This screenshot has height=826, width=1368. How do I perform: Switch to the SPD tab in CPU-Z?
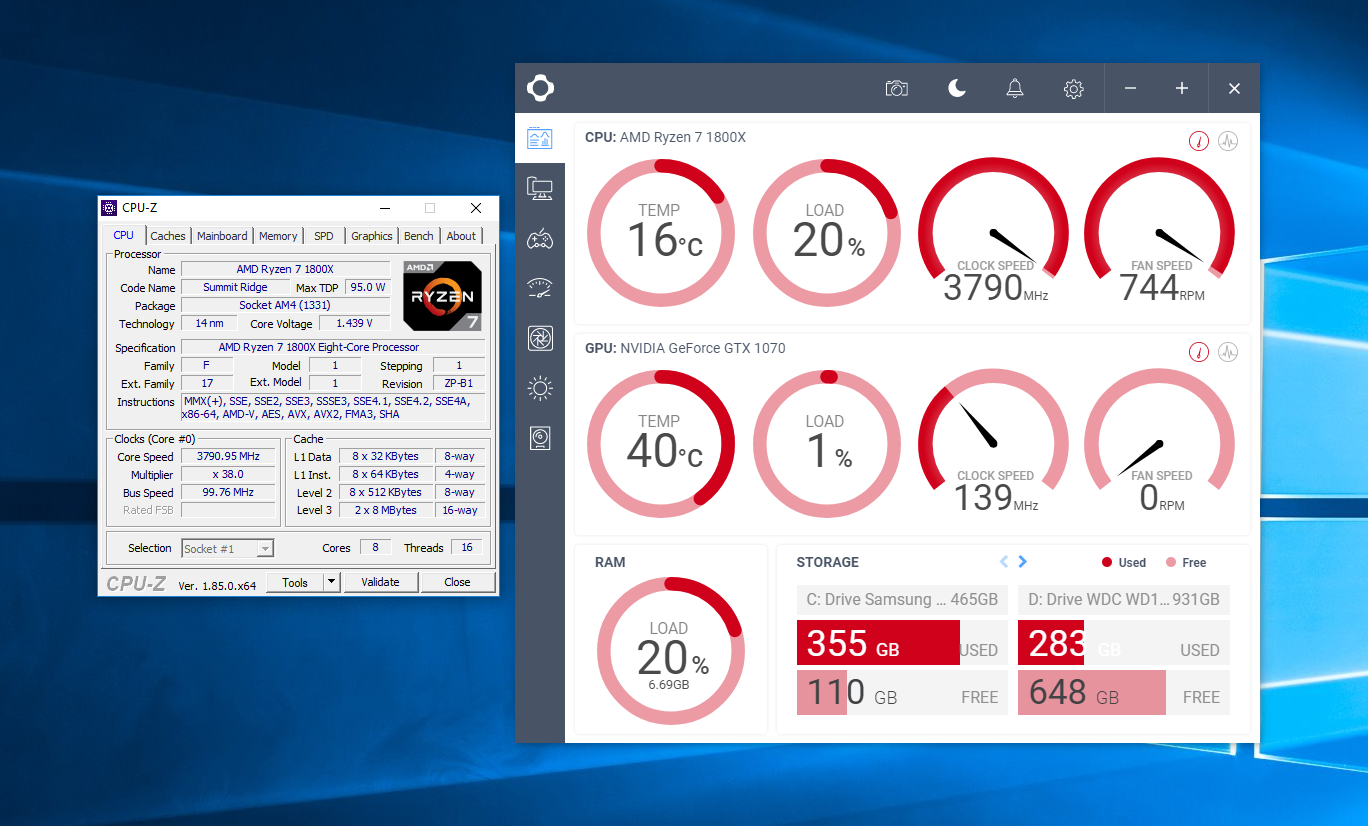(x=324, y=236)
